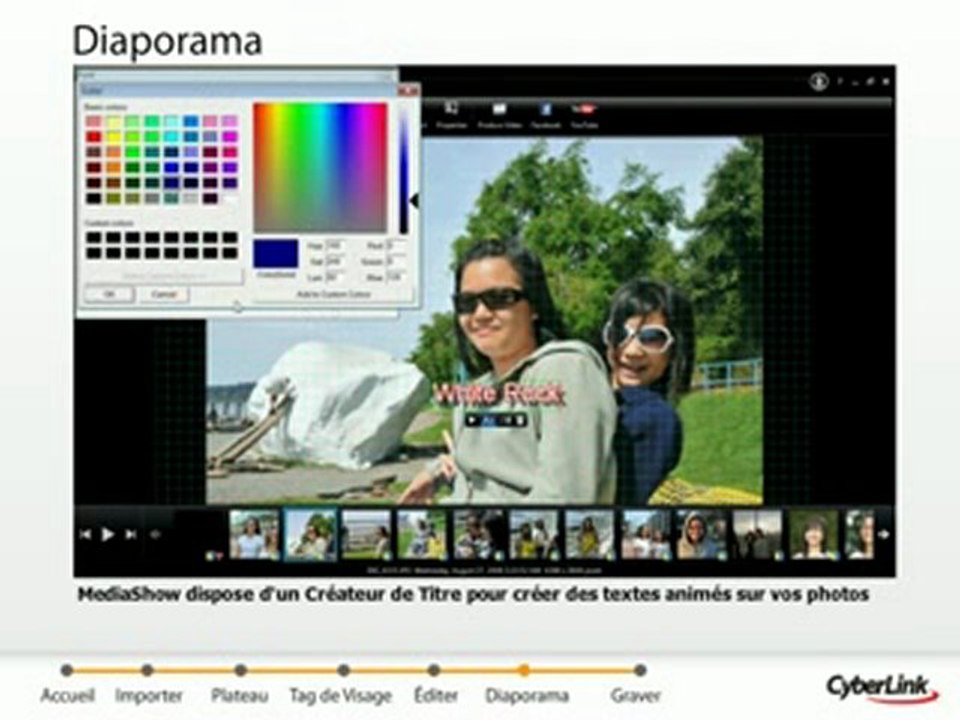Open help with the question mark icon

pos(840,81)
